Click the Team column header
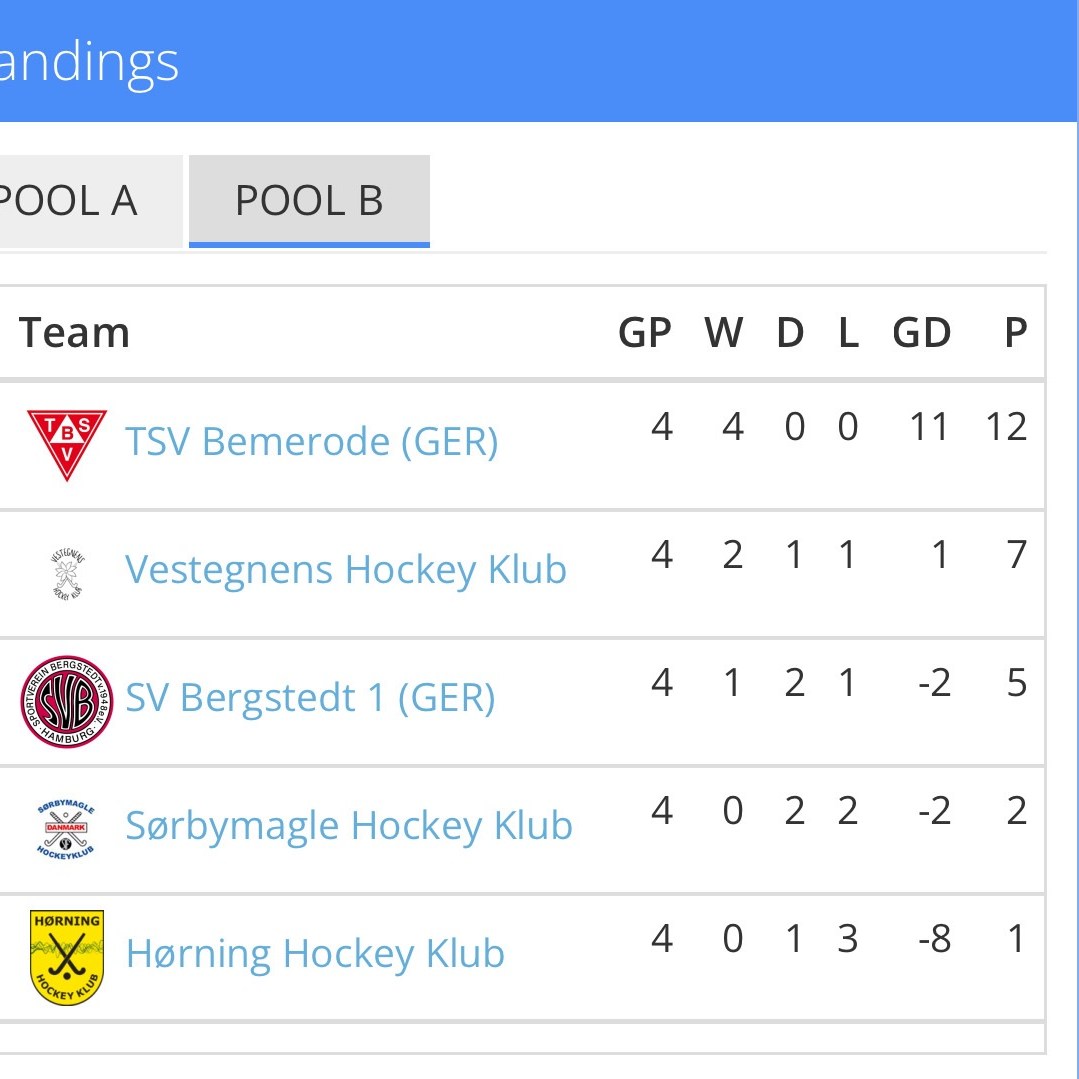Viewport: 1079px width, 1079px height. (75, 333)
